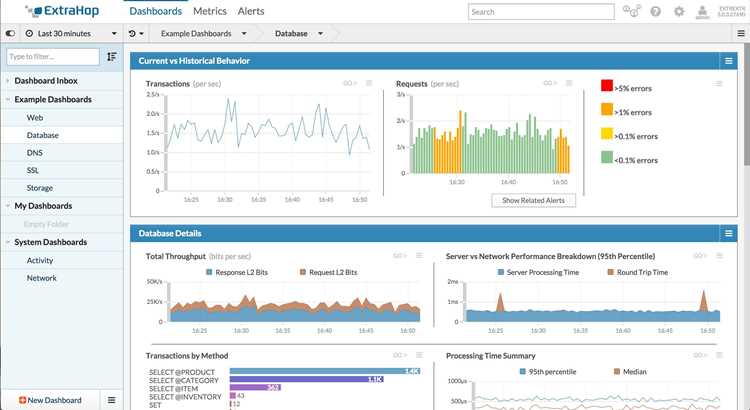
Task: Switch to the Alerts tab
Action: (x=251, y=11)
